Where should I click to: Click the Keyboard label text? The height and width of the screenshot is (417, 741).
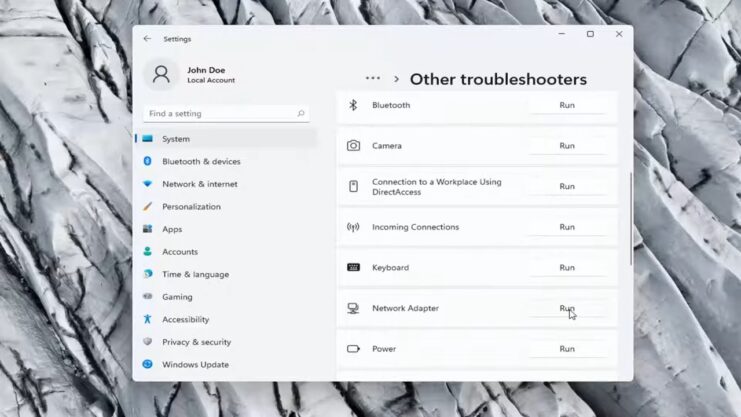tap(390, 268)
